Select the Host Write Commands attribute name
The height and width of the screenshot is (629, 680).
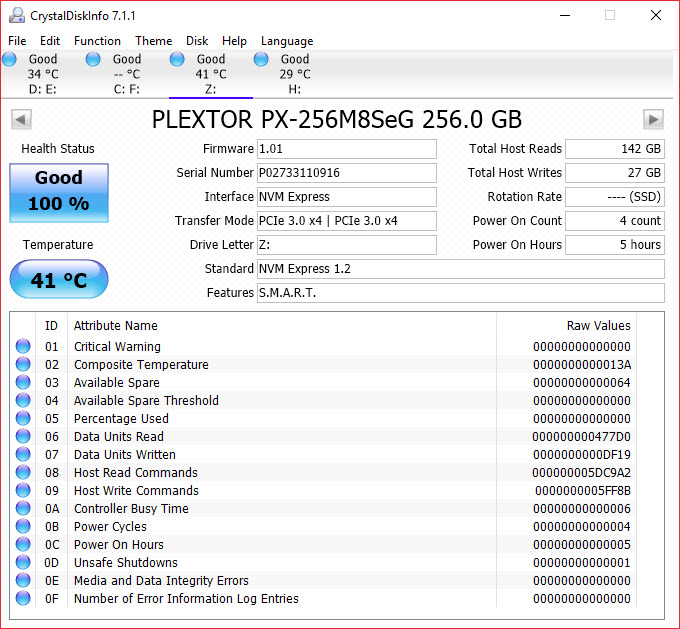(x=136, y=490)
